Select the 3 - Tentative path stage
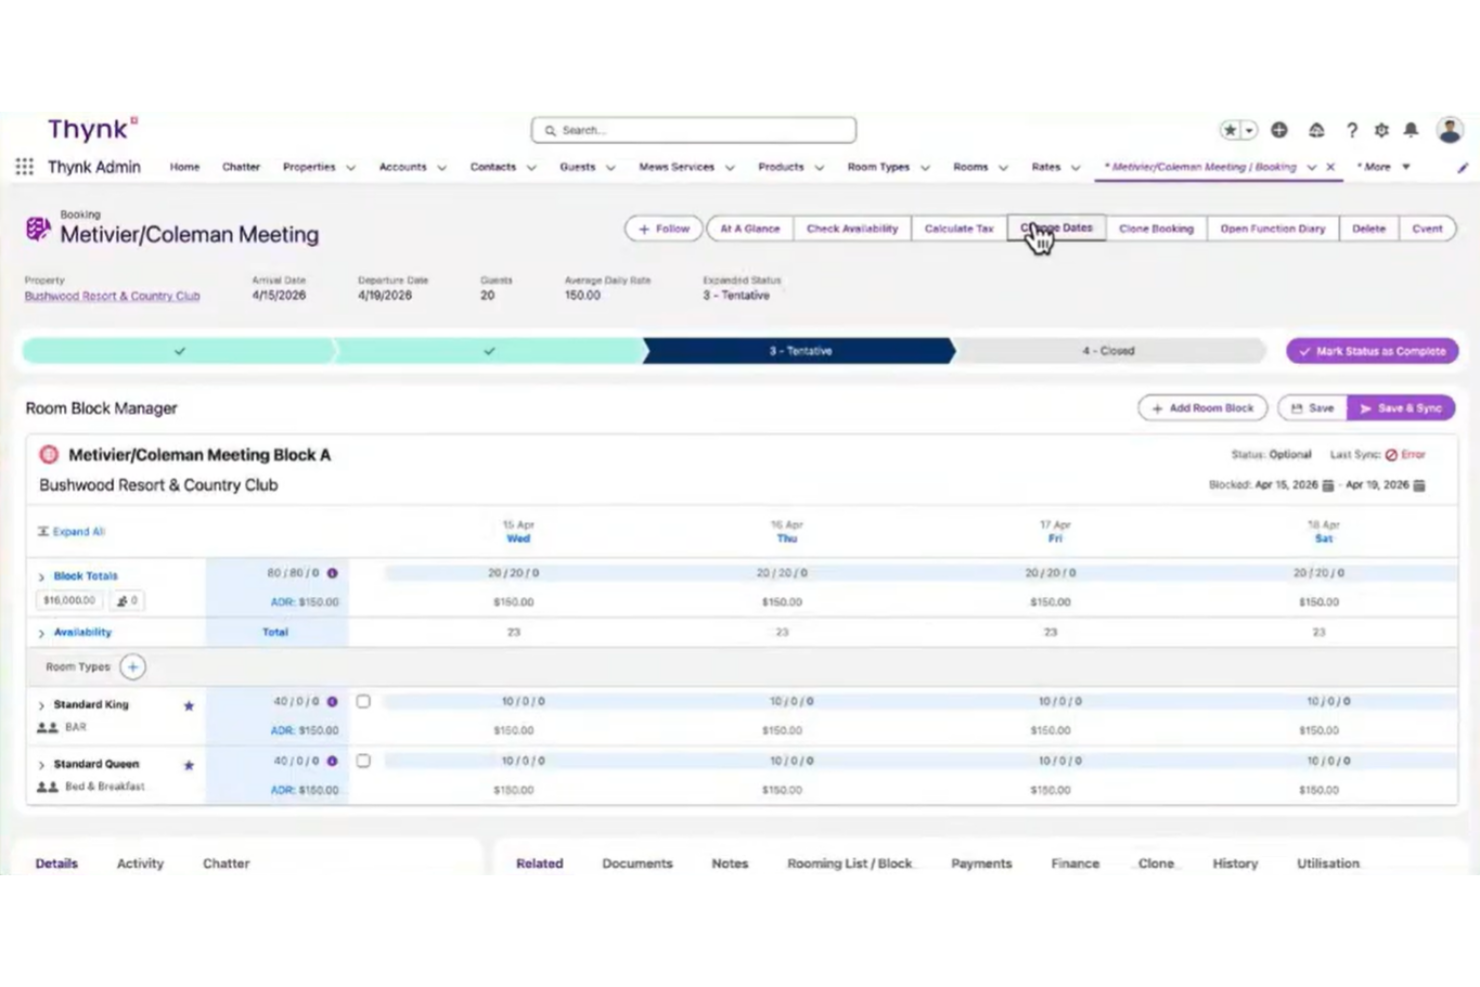Screen dimensions: 1480x987 coord(800,351)
